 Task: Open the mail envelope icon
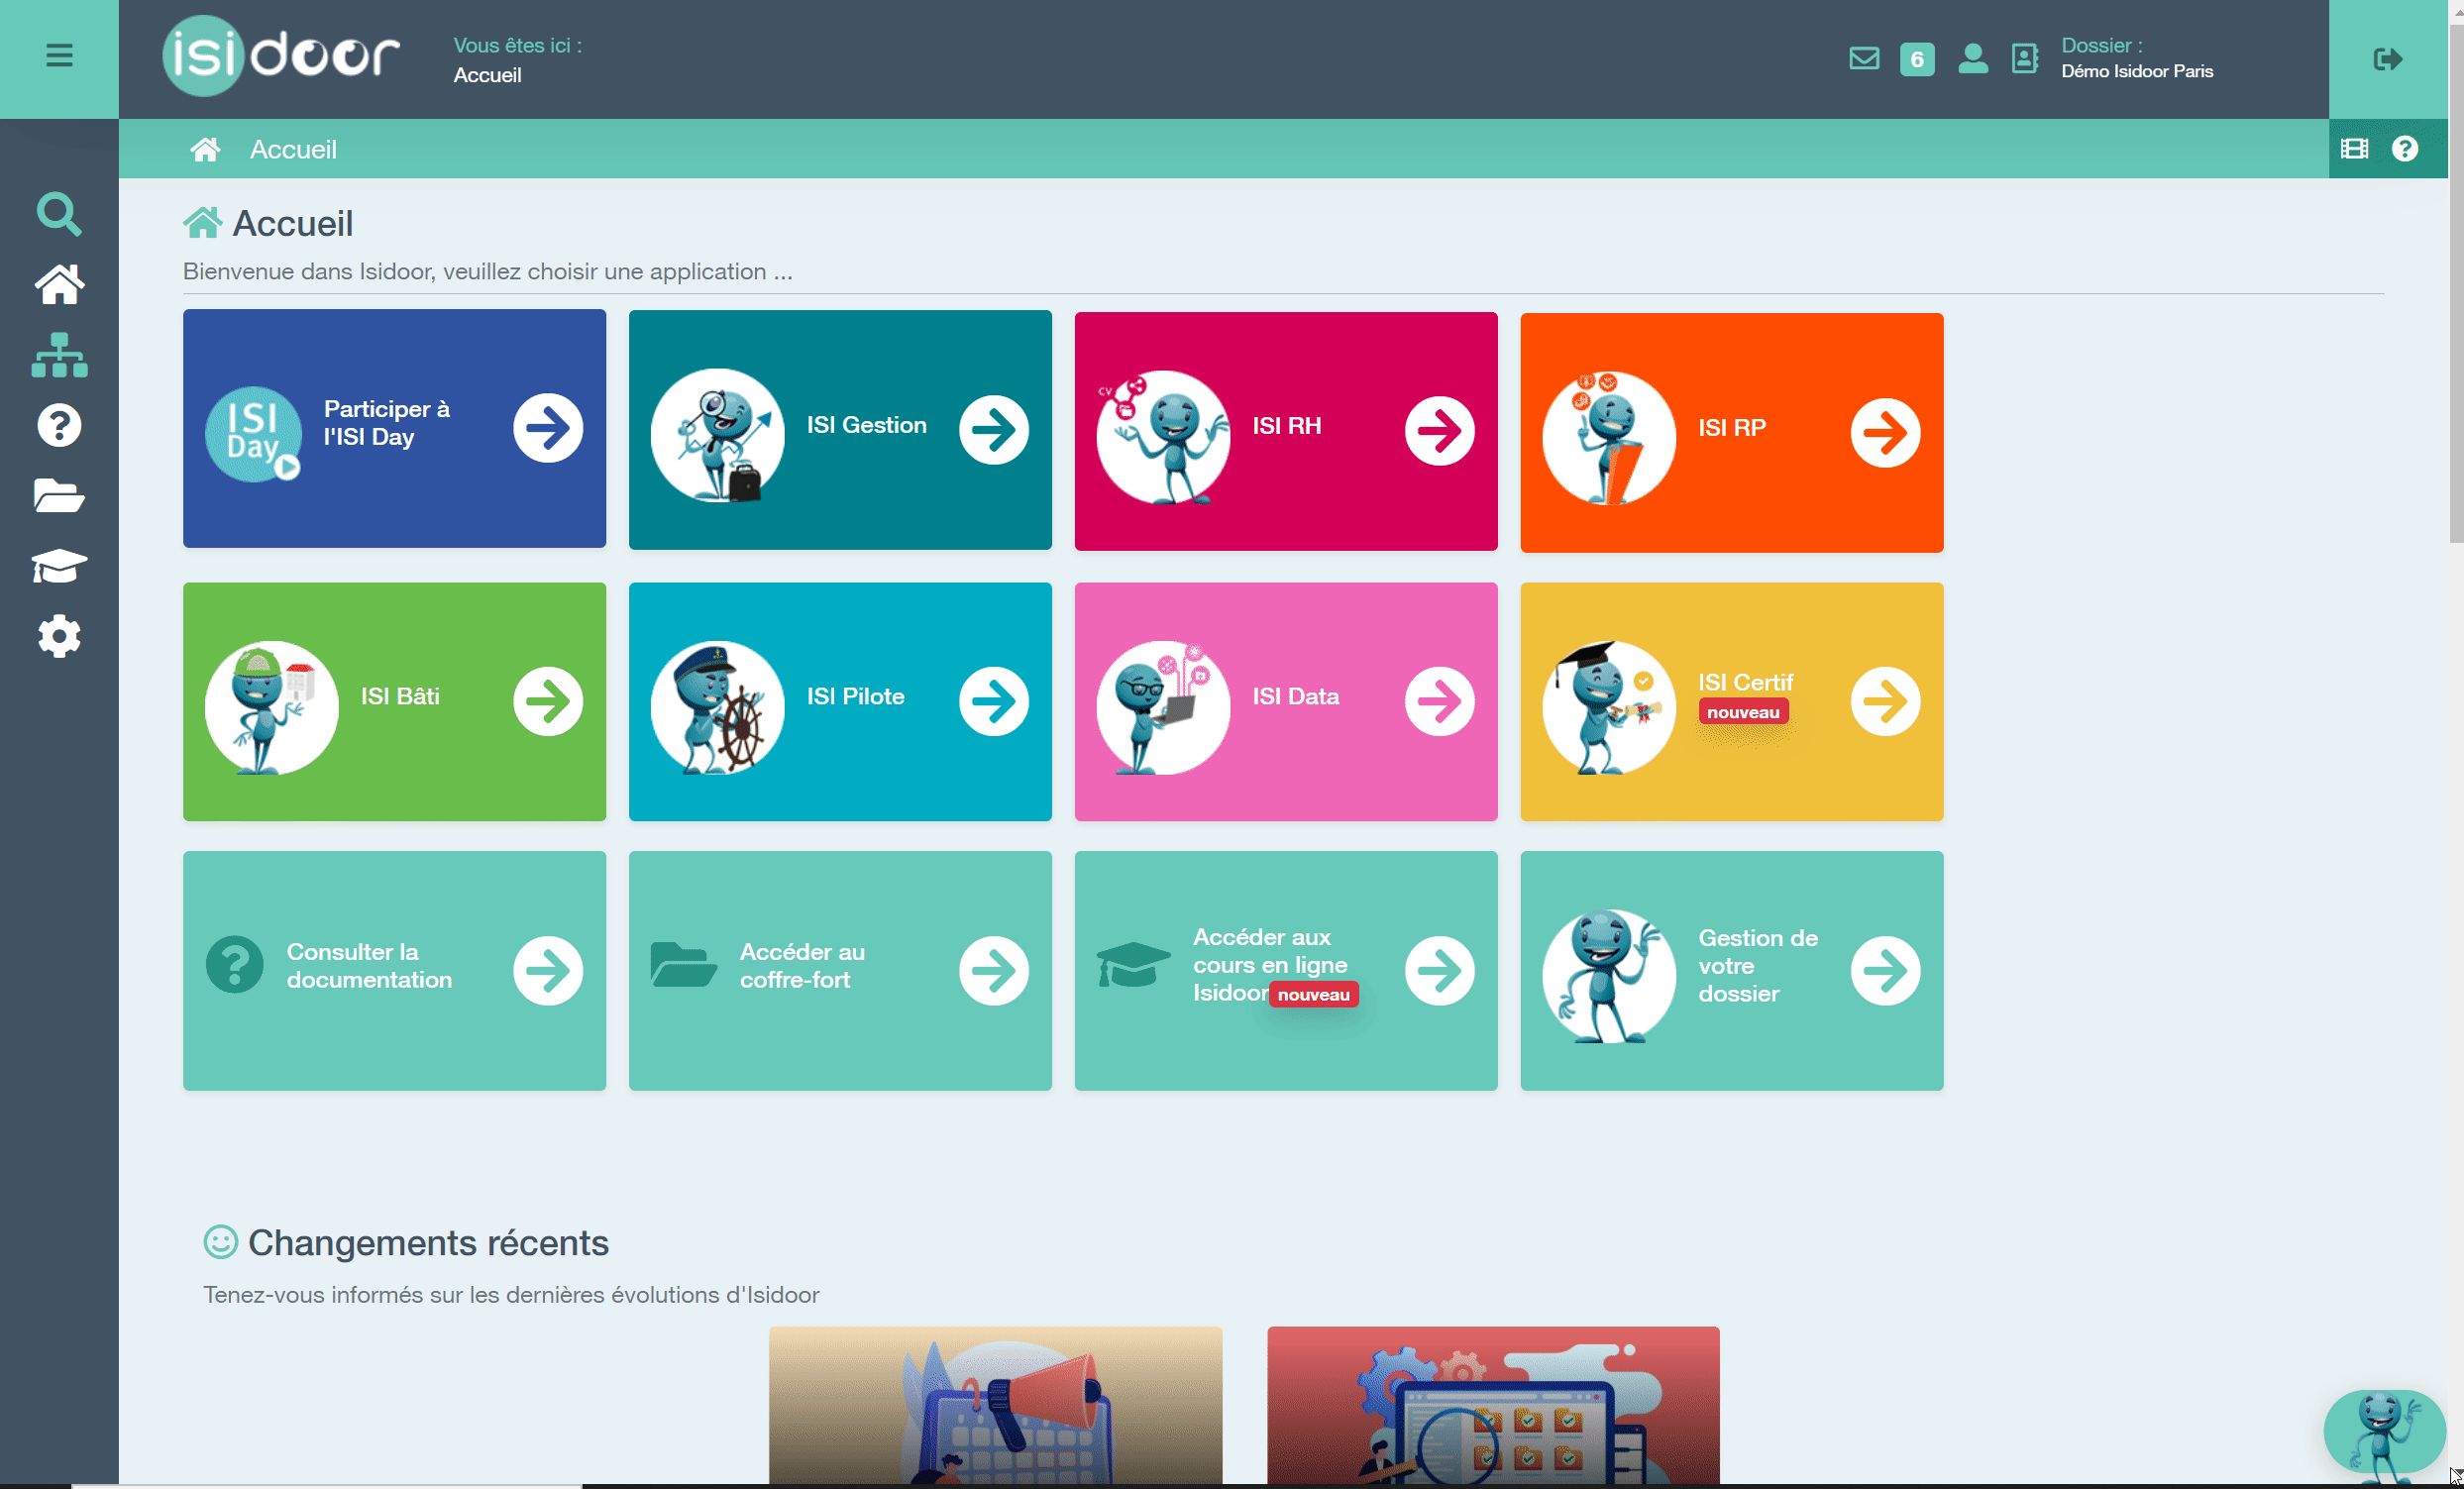coord(1864,58)
